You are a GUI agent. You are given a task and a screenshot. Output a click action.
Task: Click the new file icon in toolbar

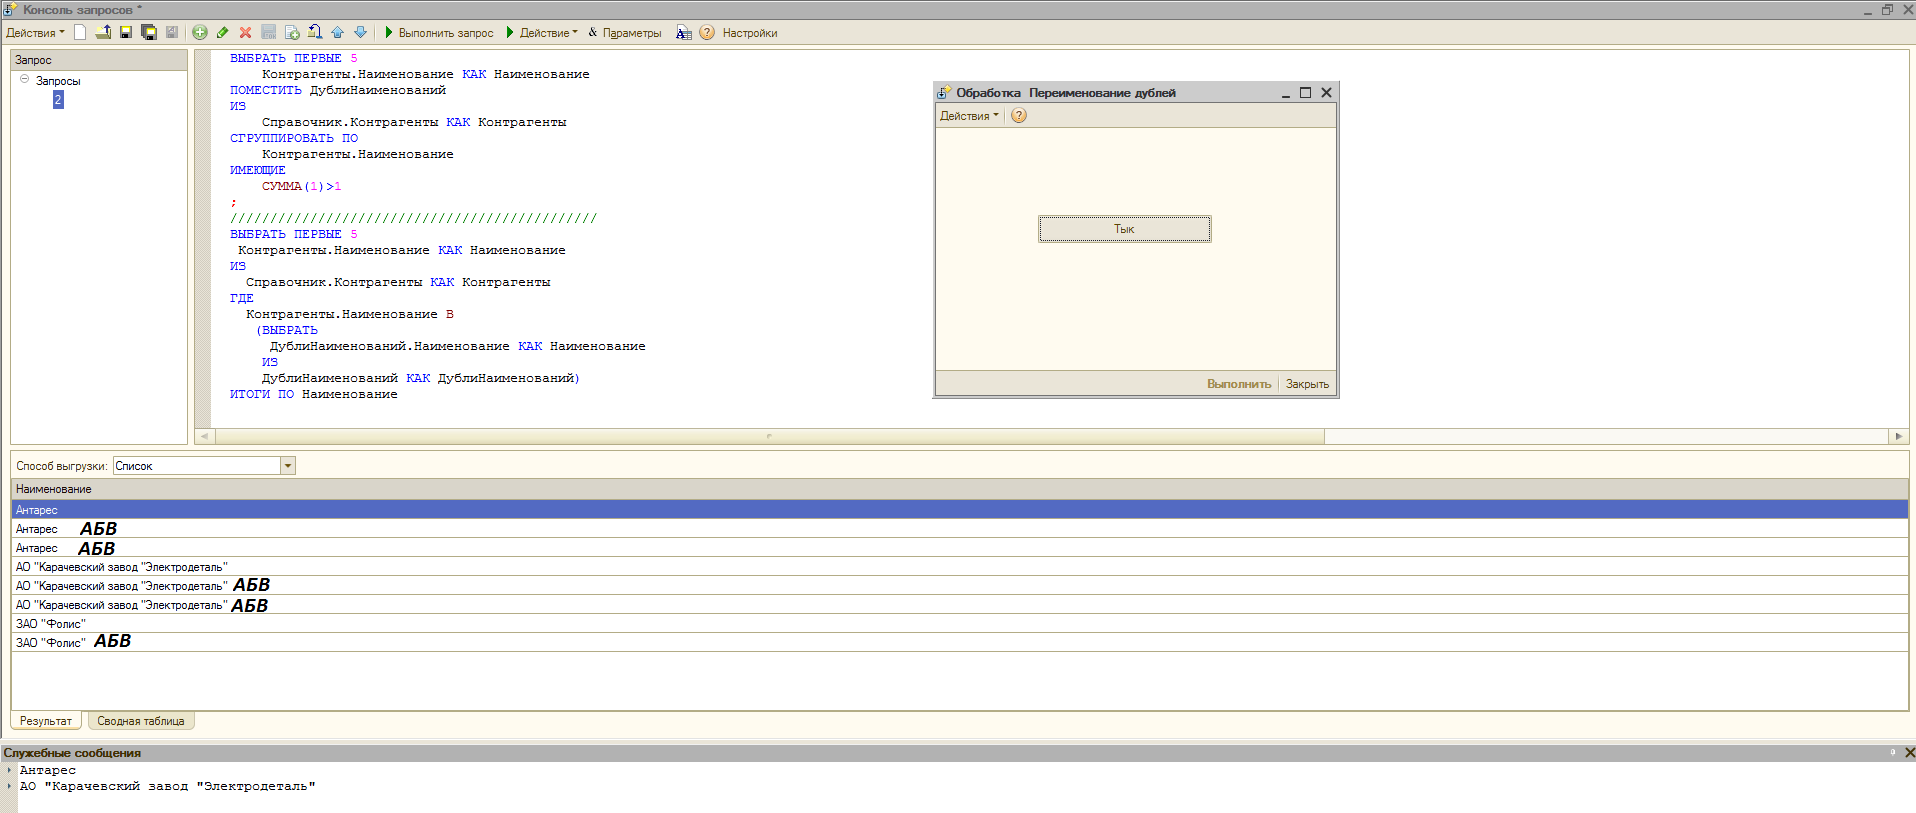click(80, 33)
